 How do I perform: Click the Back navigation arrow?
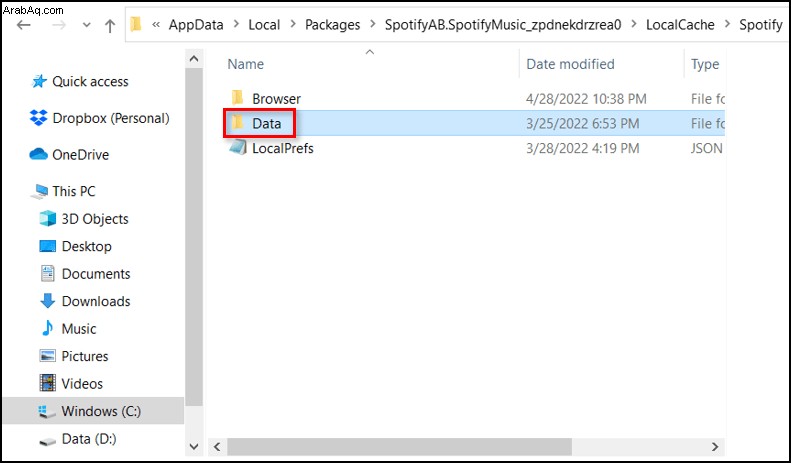[23, 25]
